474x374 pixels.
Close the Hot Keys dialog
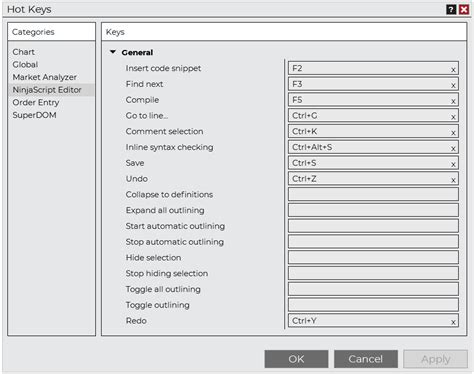pyautogui.click(x=464, y=9)
